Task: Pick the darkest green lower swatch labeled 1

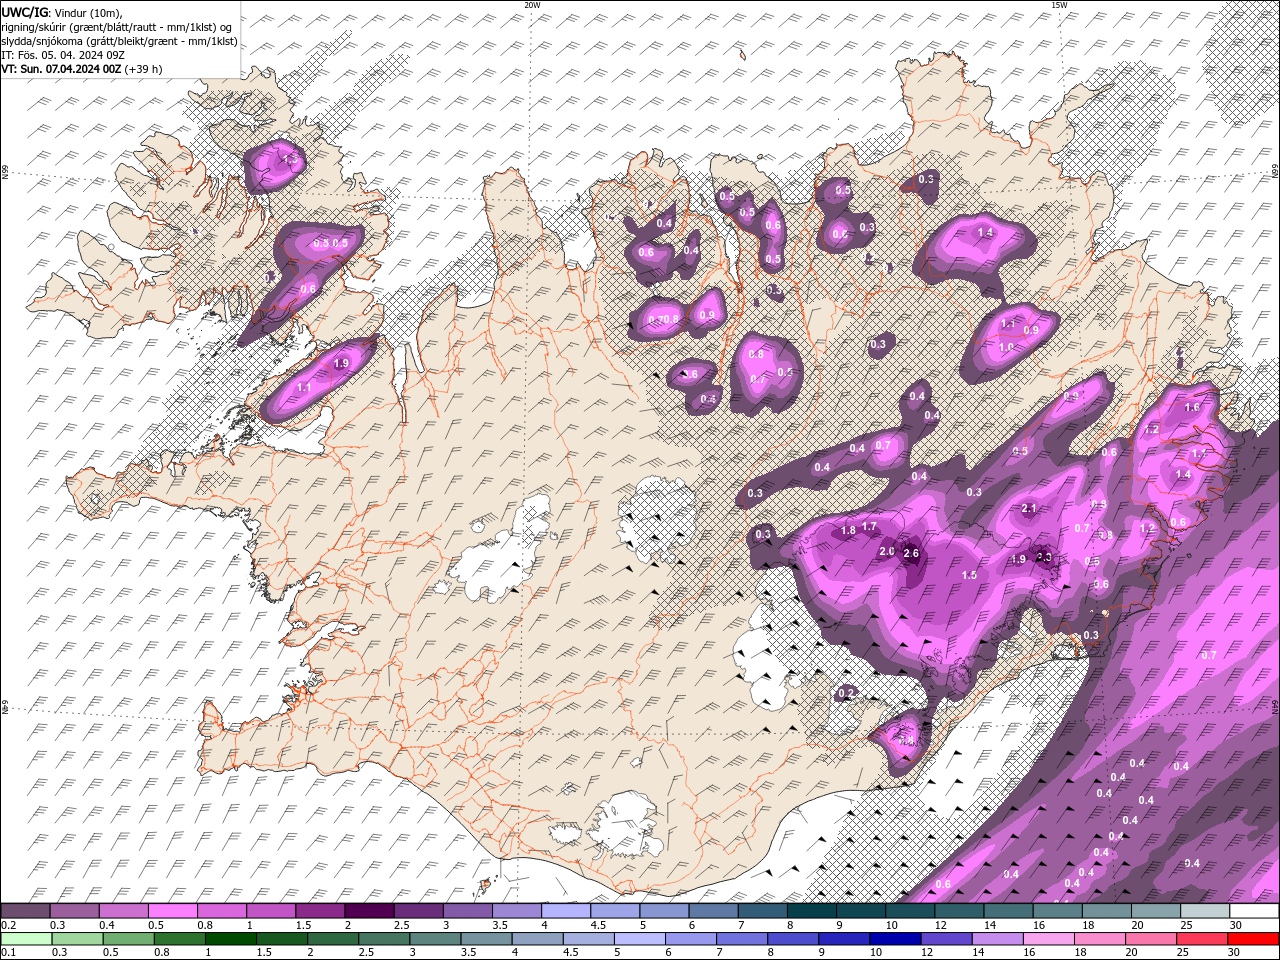Action: (x=230, y=940)
